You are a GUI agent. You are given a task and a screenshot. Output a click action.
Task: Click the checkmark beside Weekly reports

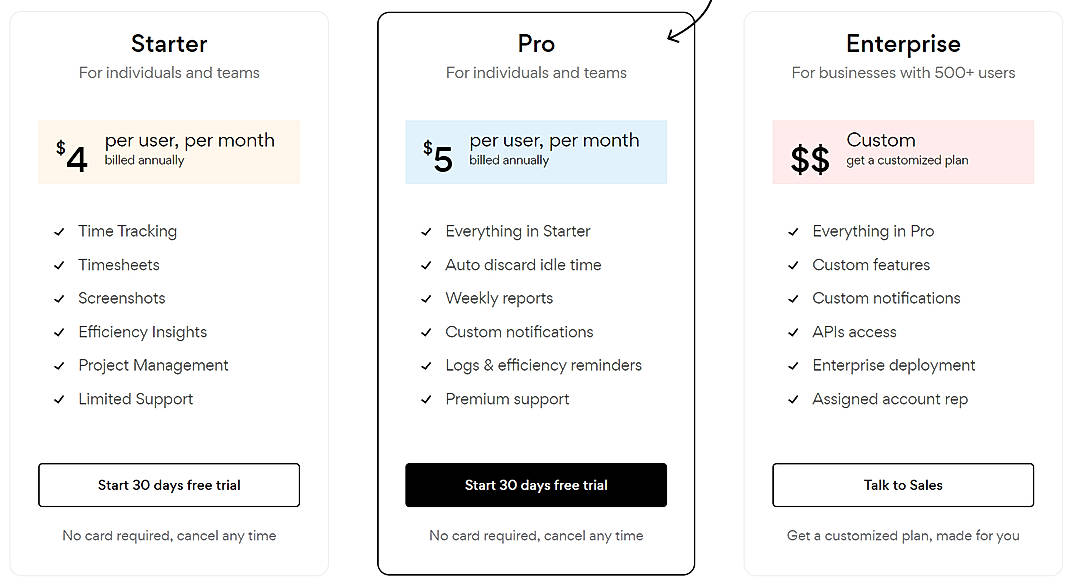426,298
